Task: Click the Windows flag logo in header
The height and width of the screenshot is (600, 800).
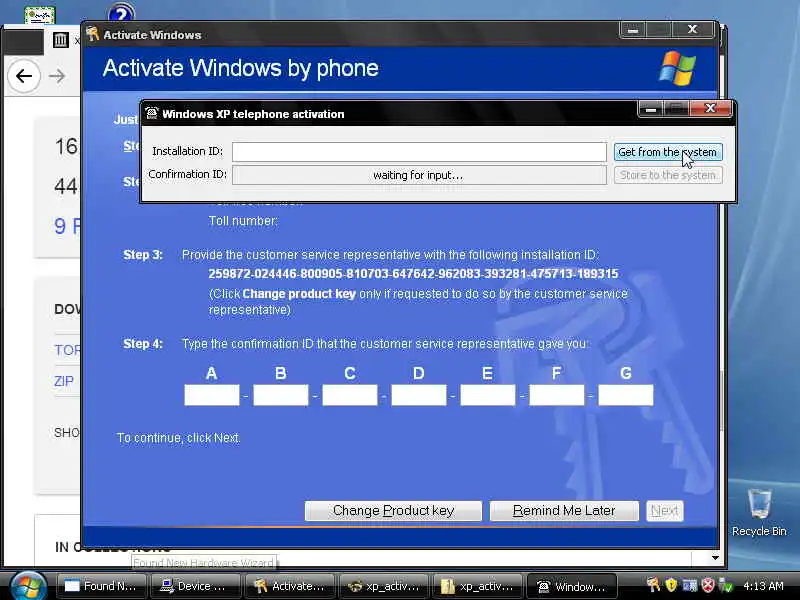Action: coord(677,68)
